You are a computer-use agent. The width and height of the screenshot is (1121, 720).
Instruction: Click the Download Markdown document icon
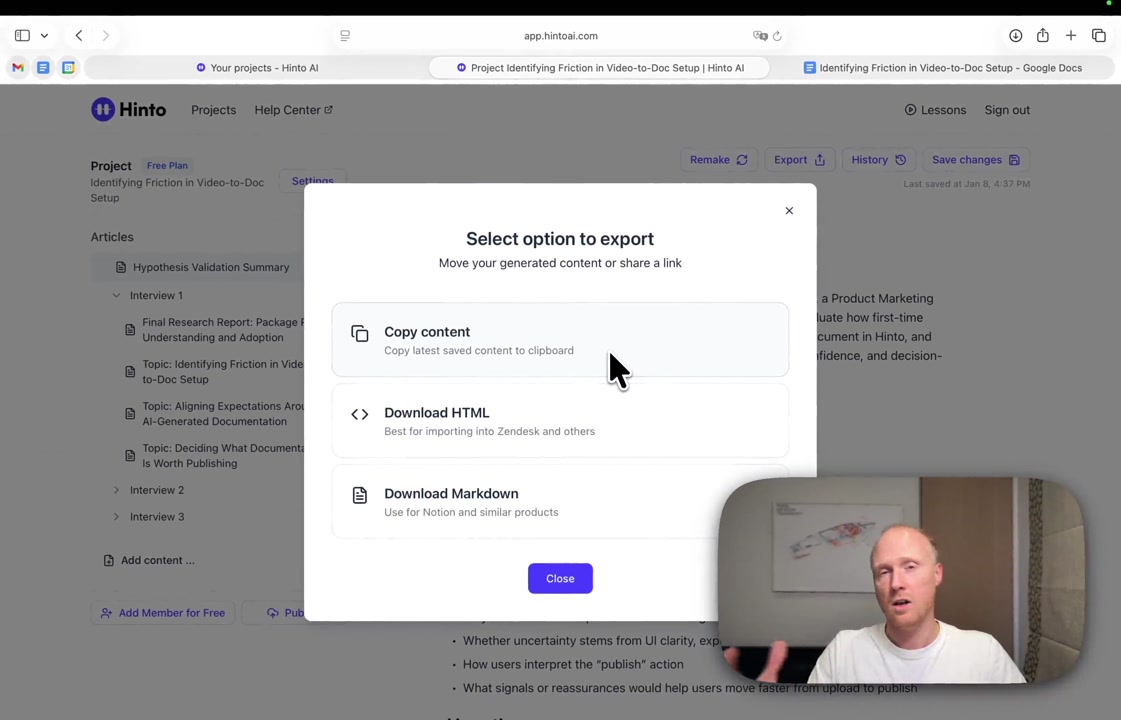click(x=360, y=495)
